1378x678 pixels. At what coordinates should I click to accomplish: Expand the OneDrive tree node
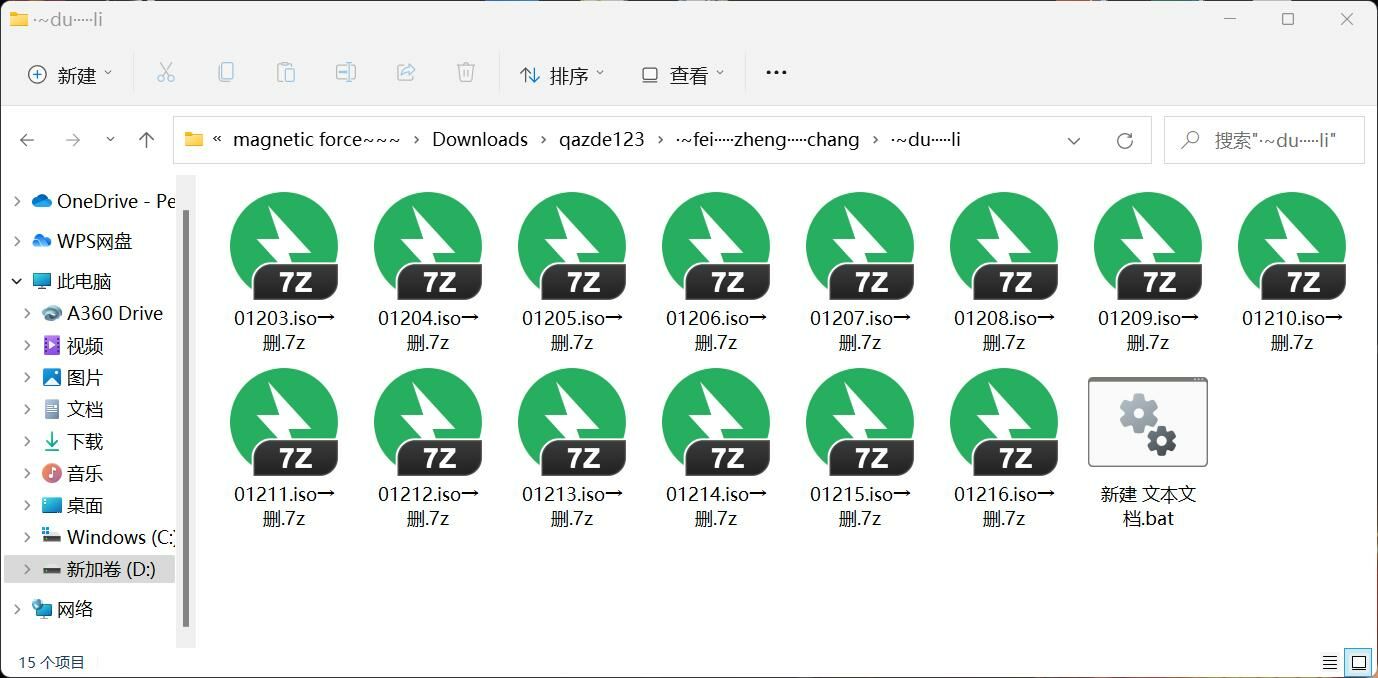click(x=17, y=201)
